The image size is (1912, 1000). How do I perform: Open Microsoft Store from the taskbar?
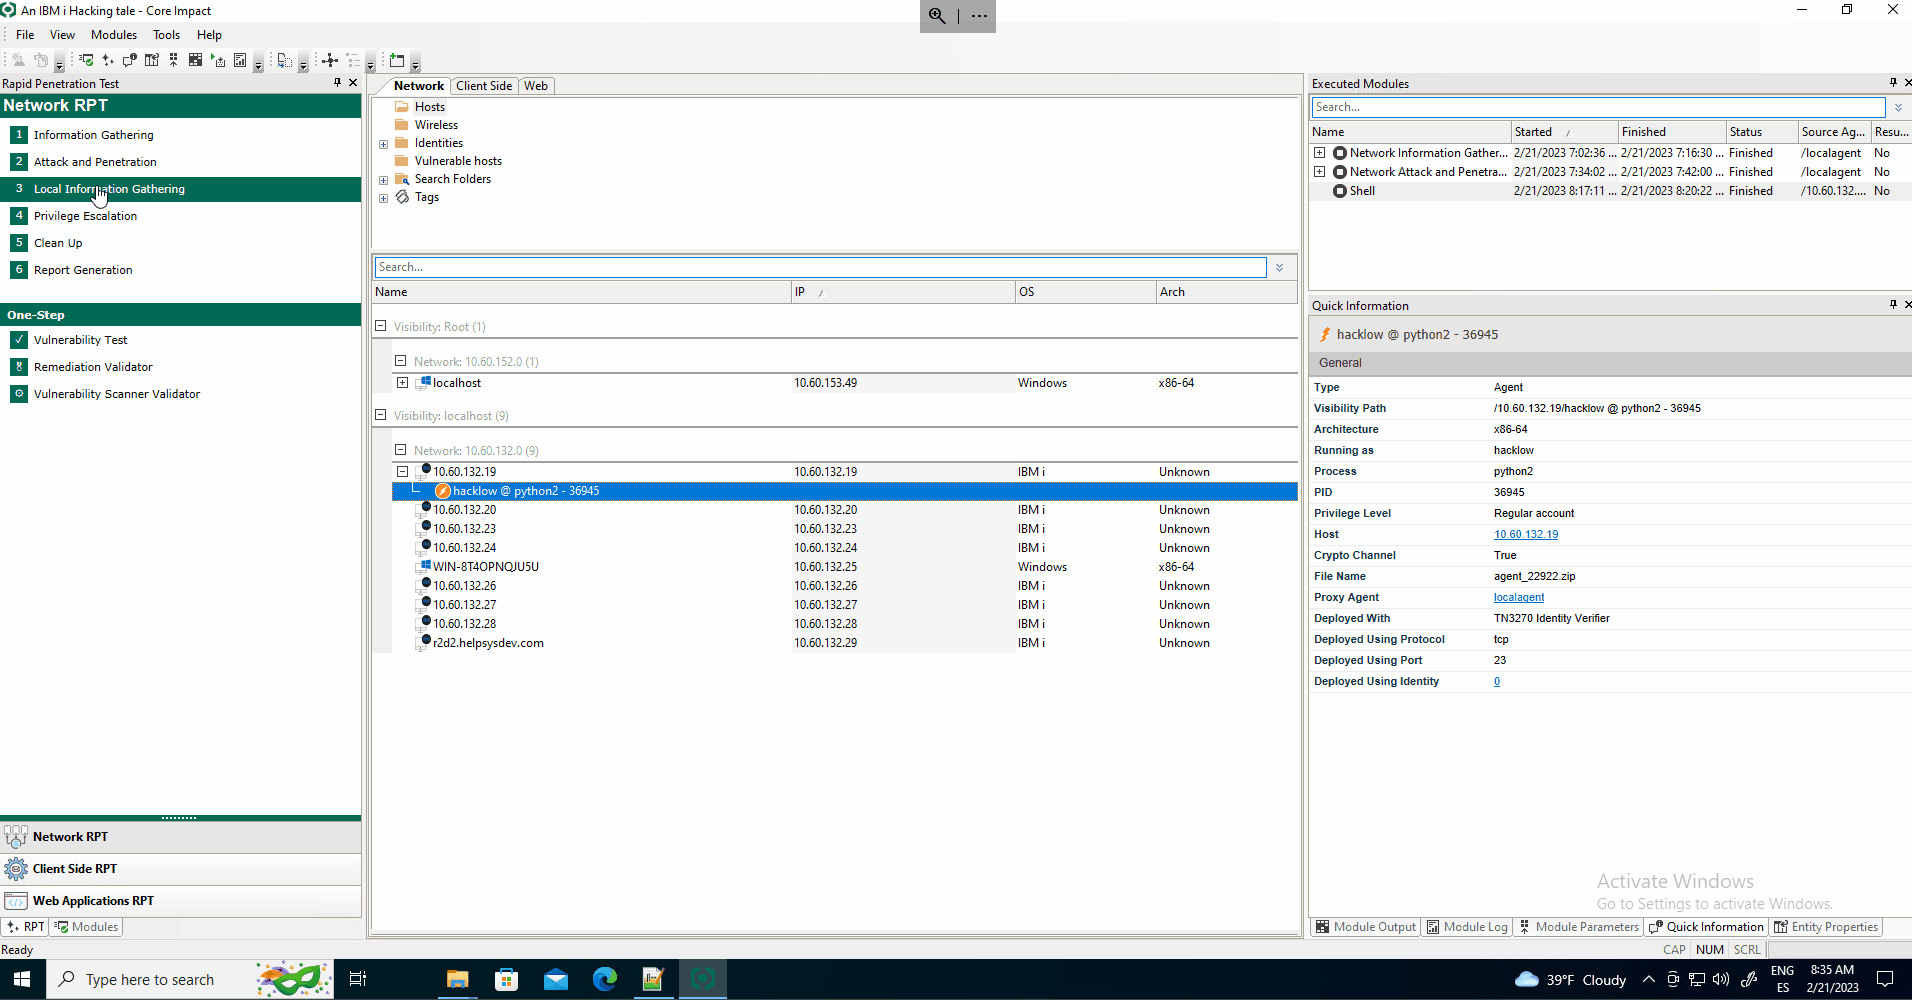pyautogui.click(x=507, y=979)
